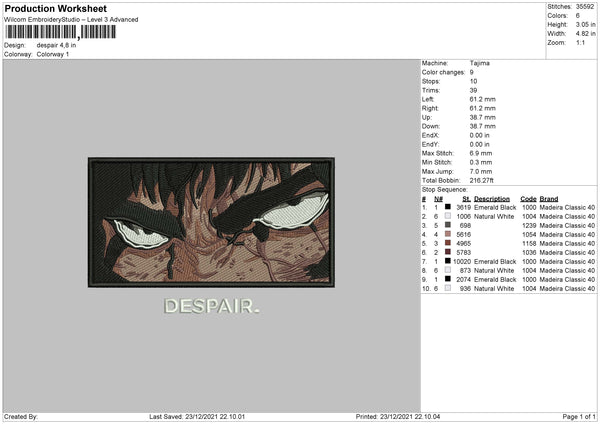
Task: Select 'Madeira Classic 40' in row 10
Action: [567, 289]
